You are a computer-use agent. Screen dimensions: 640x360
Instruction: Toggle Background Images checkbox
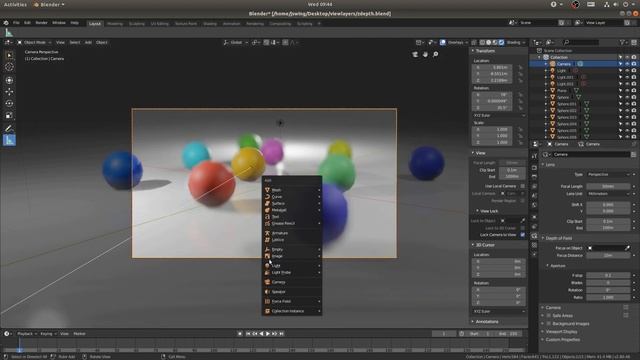coord(549,323)
